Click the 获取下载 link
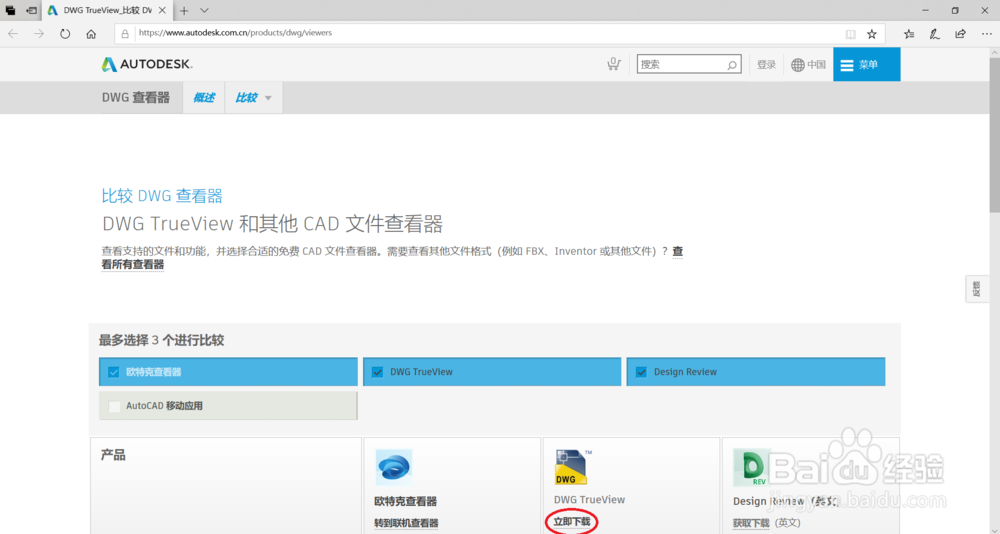Image resolution: width=1000 pixels, height=534 pixels. click(751, 523)
